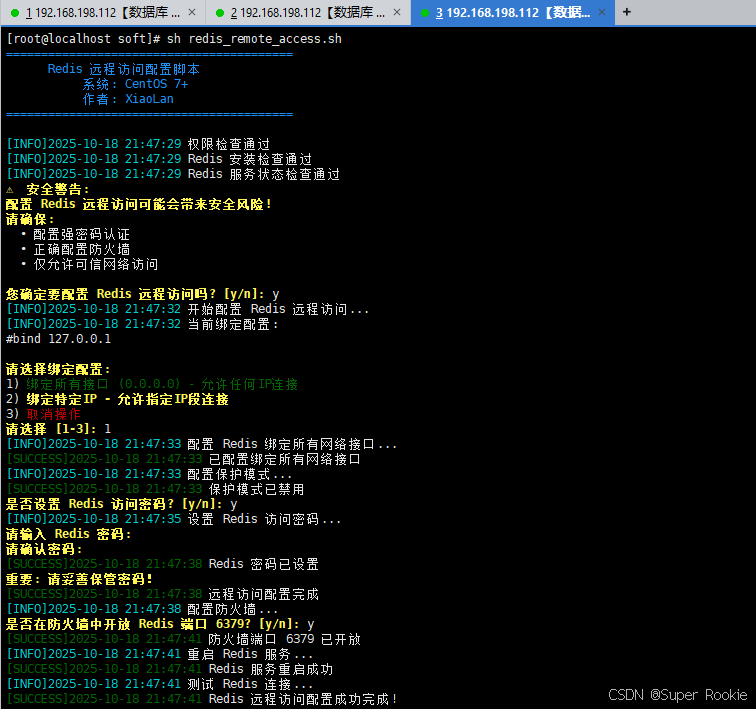Click the log line '测试 Redis 连接...'
Screen dimensions: 756x709
pos(250,684)
